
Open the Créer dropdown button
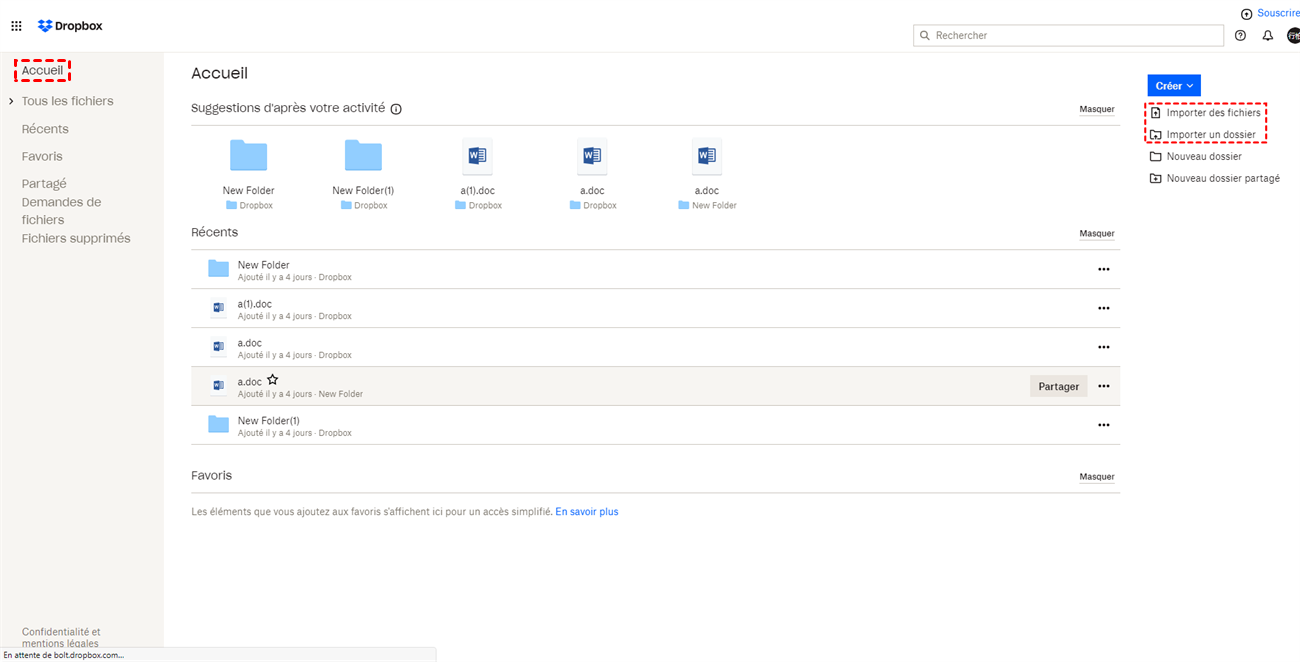point(1173,86)
